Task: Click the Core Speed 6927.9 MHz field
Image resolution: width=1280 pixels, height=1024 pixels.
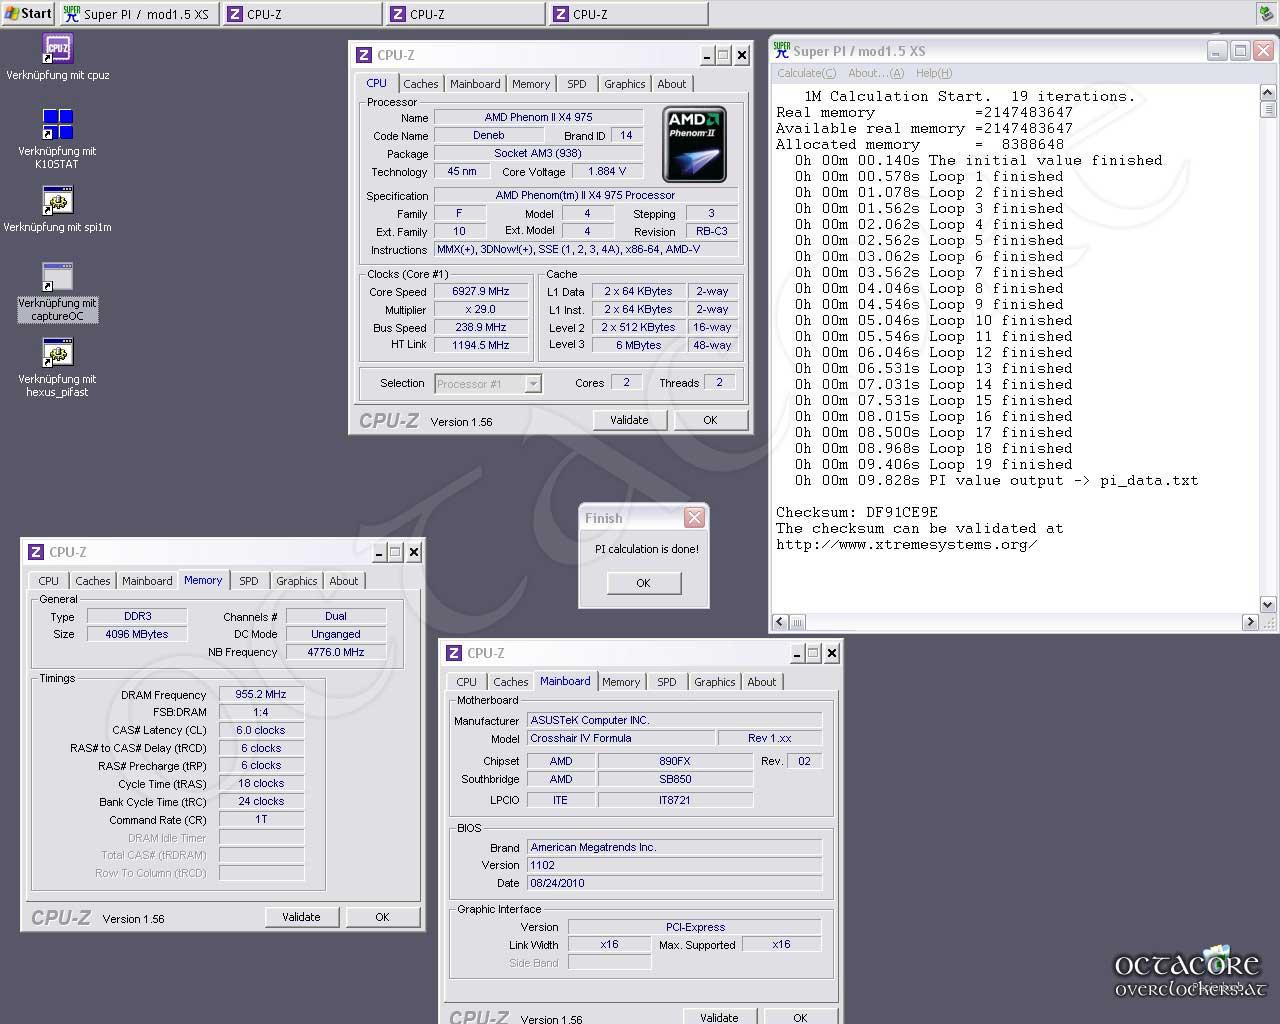Action: pos(480,292)
